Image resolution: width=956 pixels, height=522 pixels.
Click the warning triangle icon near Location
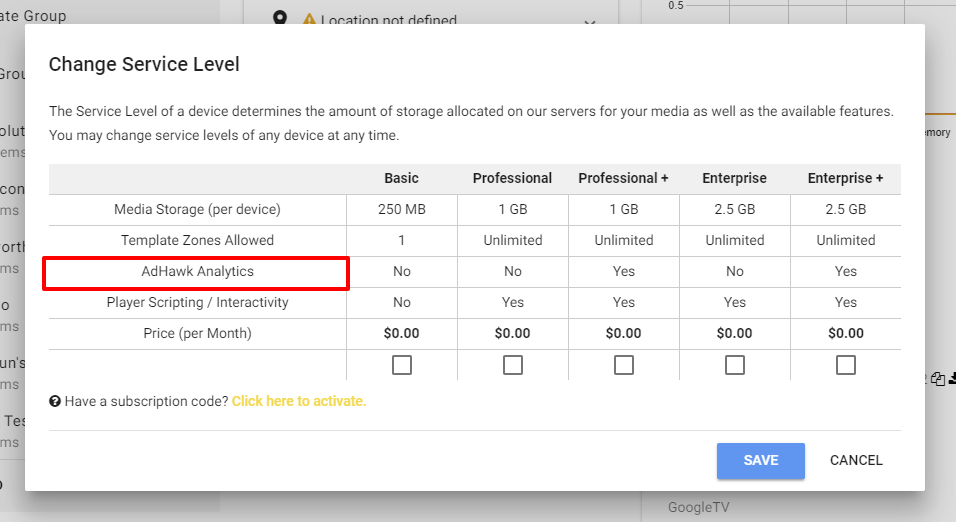coord(309,20)
